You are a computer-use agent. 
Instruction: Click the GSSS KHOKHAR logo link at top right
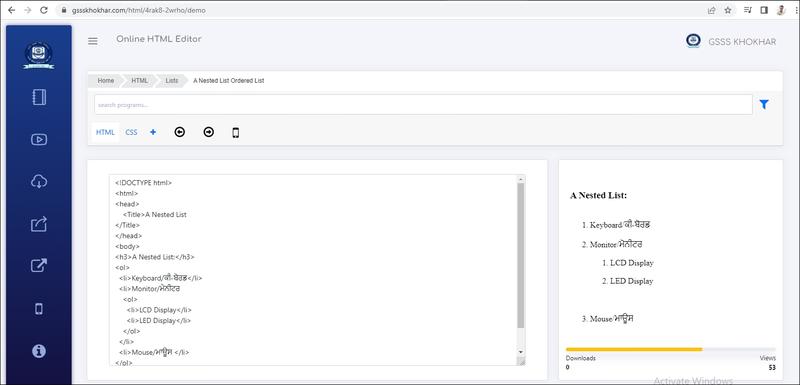(x=731, y=42)
